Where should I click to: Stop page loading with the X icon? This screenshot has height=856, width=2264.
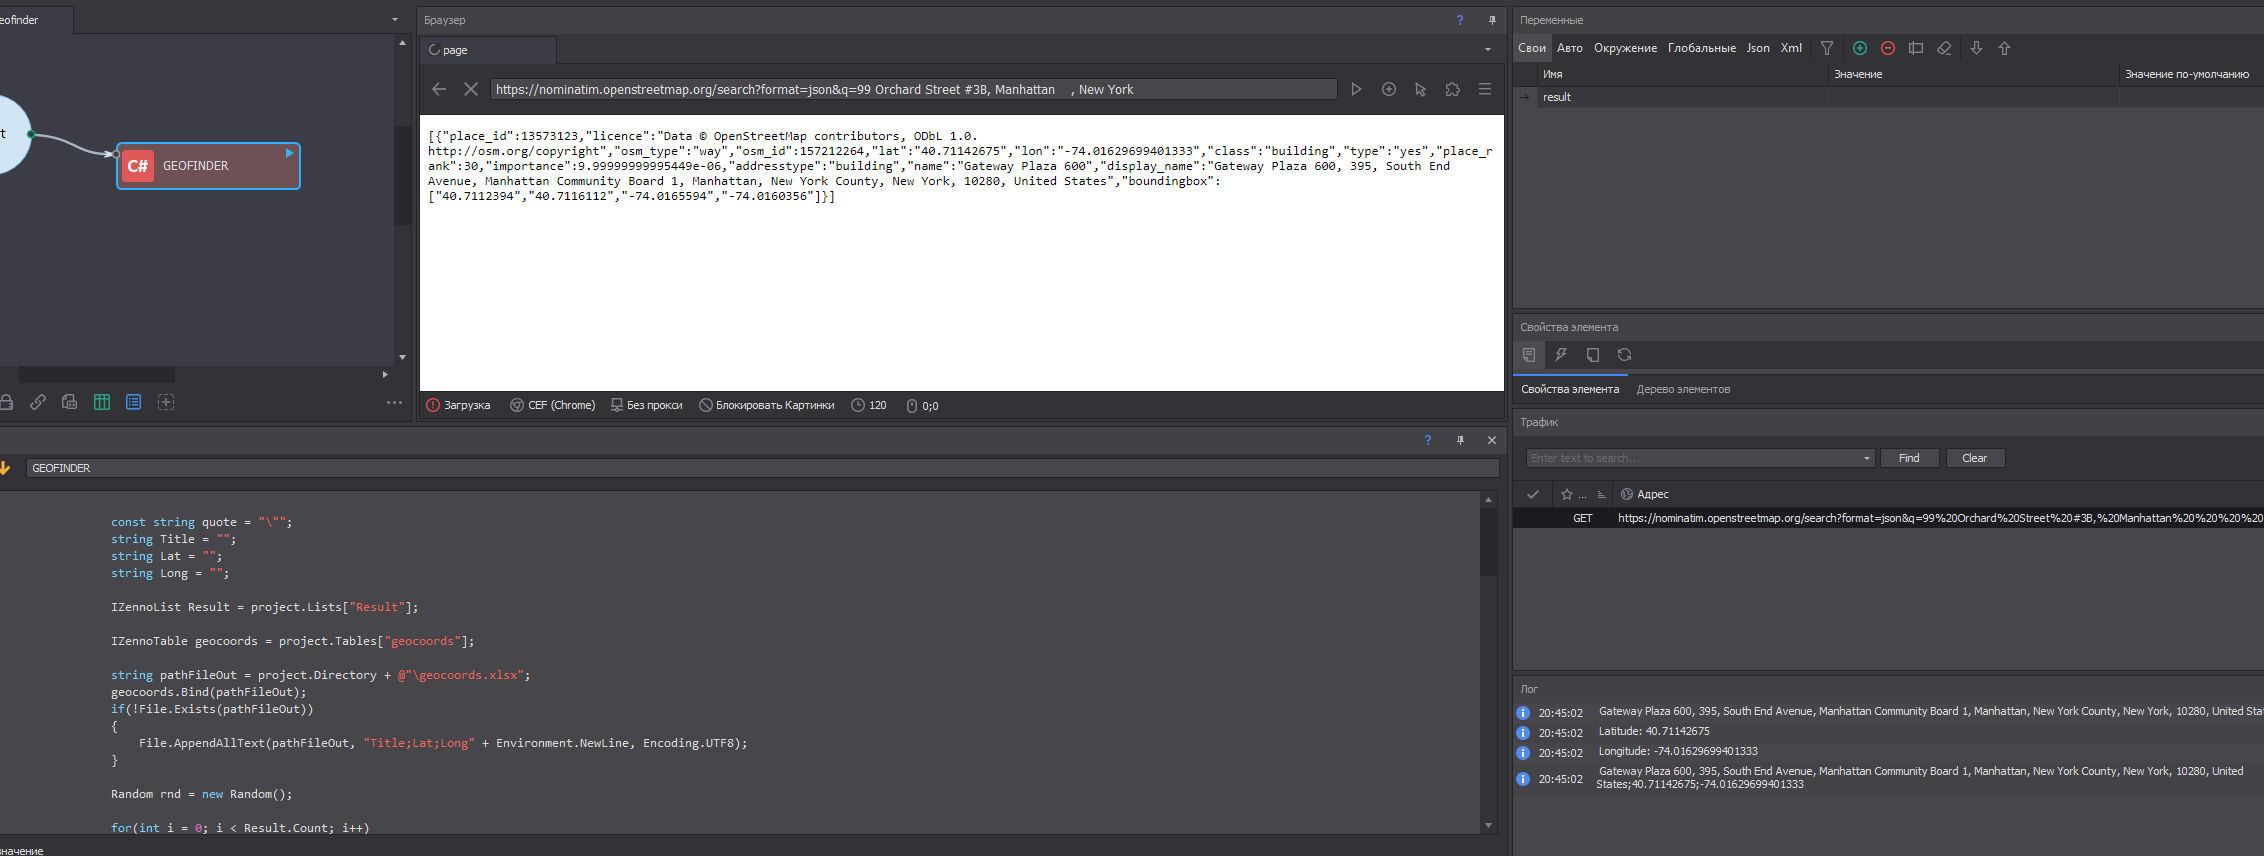(x=471, y=89)
